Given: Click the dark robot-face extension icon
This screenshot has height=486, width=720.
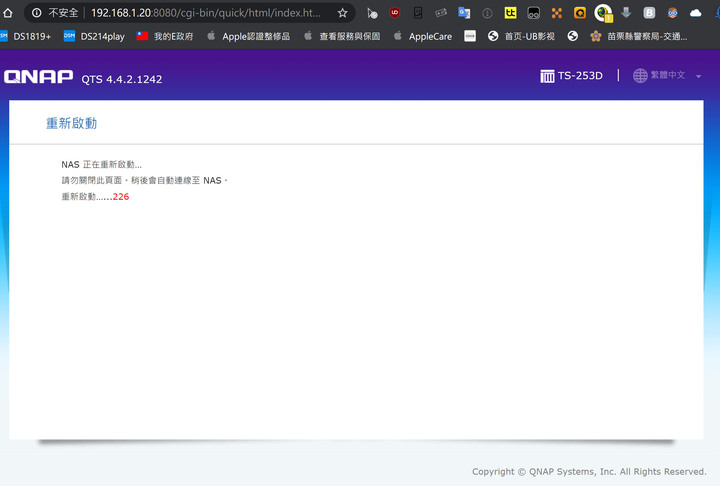Looking at the screenshot, I should tap(534, 13).
